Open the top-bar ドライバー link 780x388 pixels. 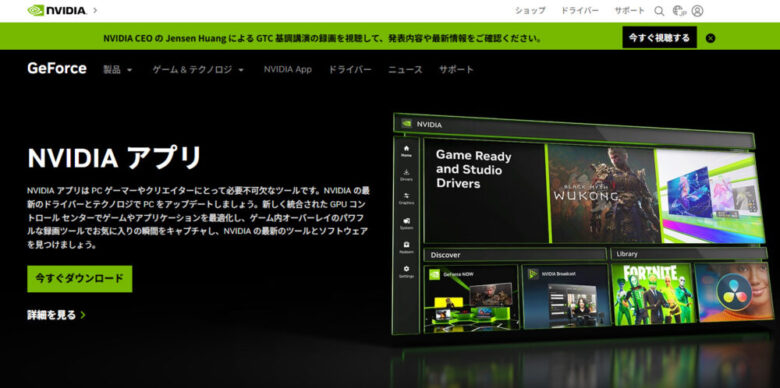[x=580, y=10]
